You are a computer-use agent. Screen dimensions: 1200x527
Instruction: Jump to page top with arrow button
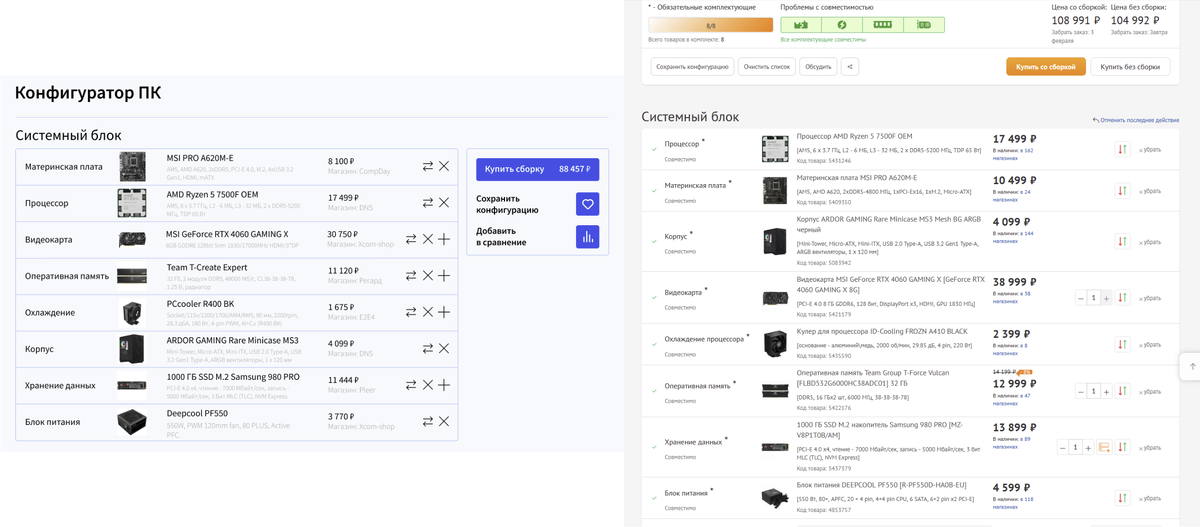(1192, 366)
